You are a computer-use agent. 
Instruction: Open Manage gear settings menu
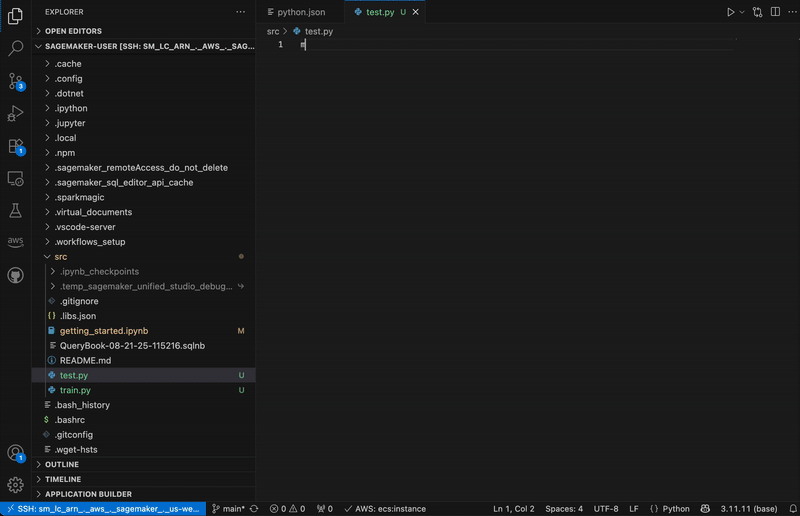click(x=15, y=485)
